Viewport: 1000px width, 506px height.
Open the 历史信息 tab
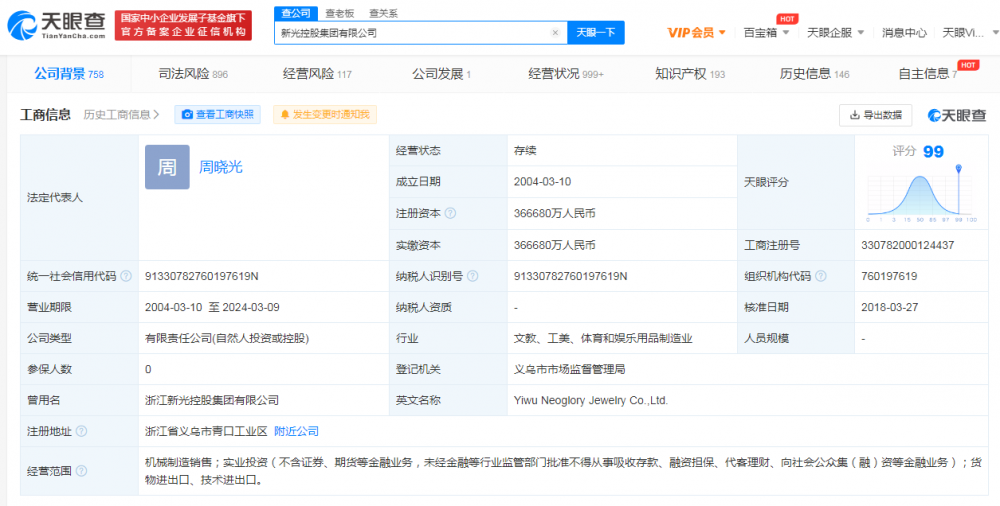(814, 74)
